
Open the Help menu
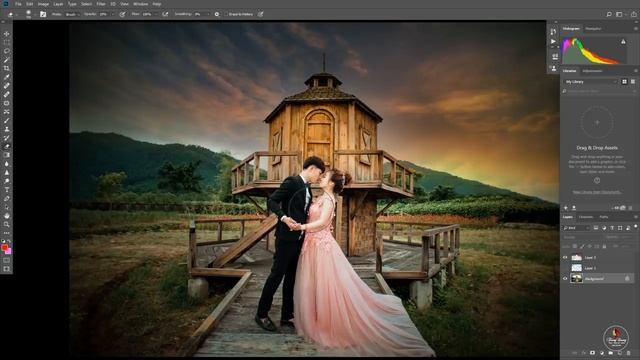[x=157, y=4]
